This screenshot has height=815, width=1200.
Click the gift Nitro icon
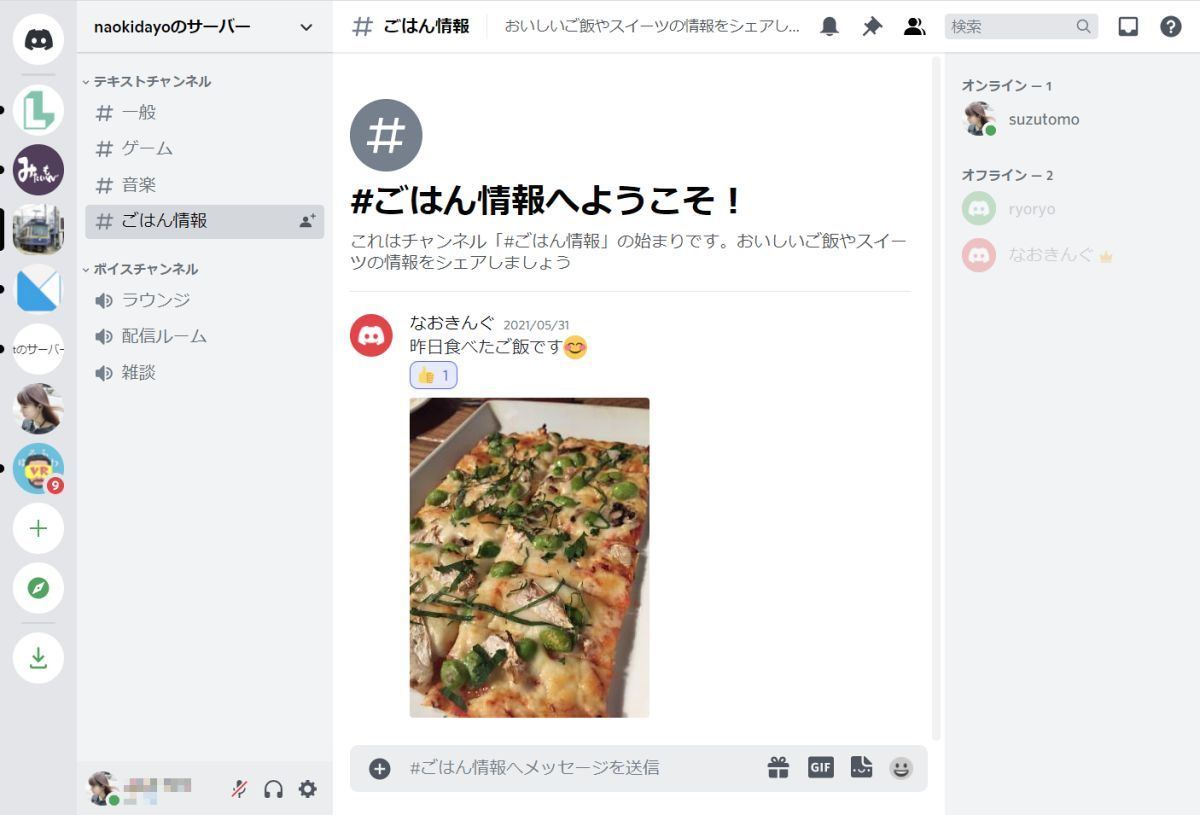(778, 767)
